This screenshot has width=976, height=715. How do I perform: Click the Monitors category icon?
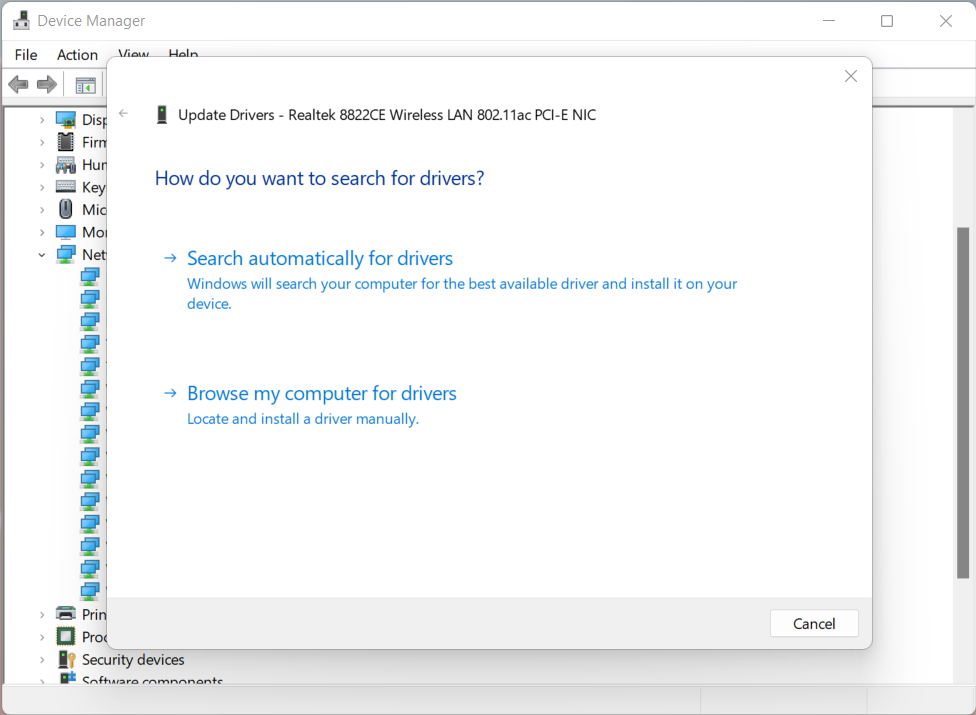pyautogui.click(x=66, y=232)
